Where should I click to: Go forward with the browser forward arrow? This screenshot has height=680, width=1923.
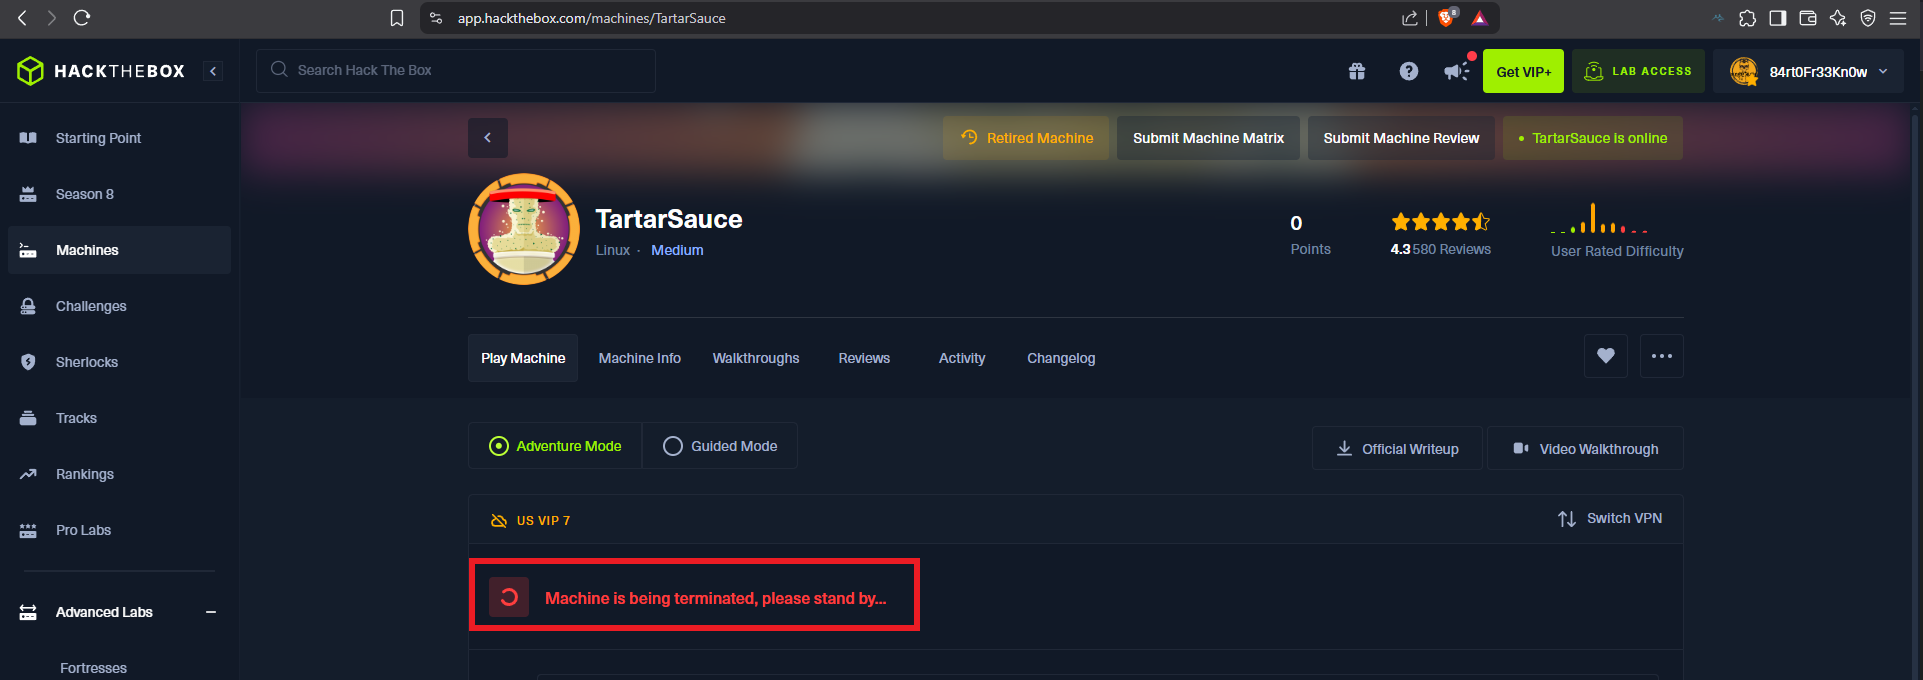[x=52, y=17]
